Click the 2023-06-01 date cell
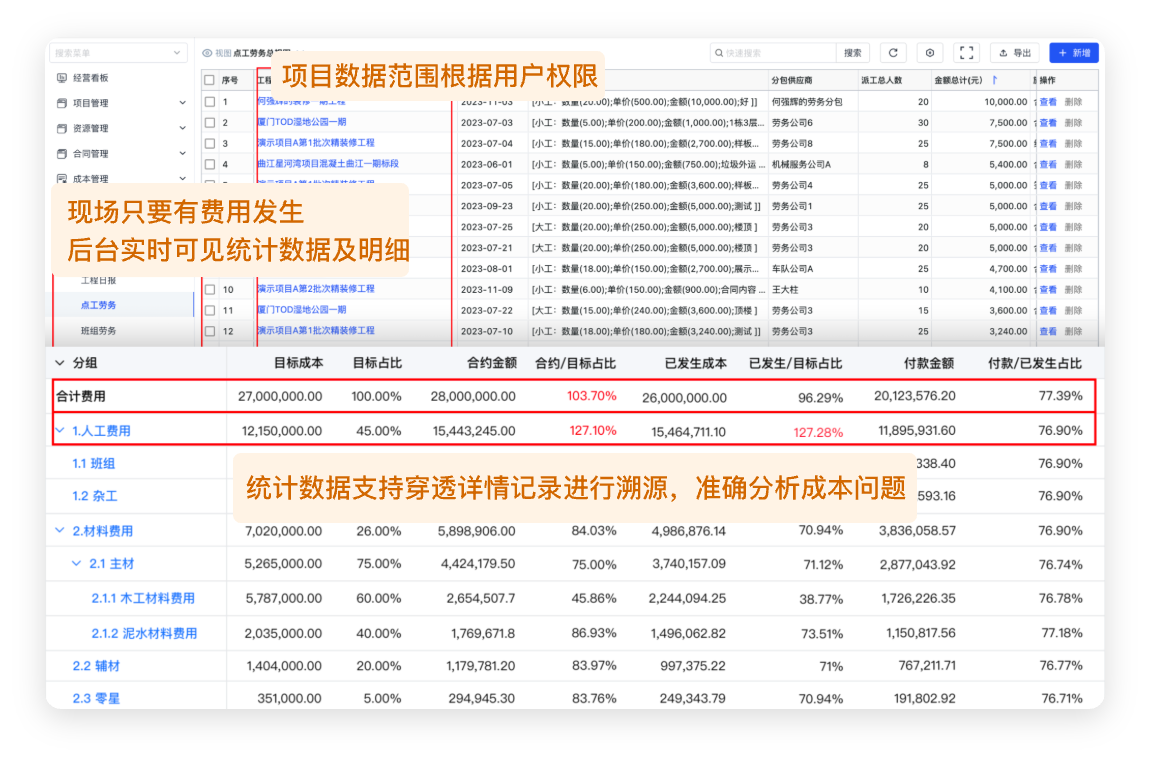1150x762 pixels. 486,164
